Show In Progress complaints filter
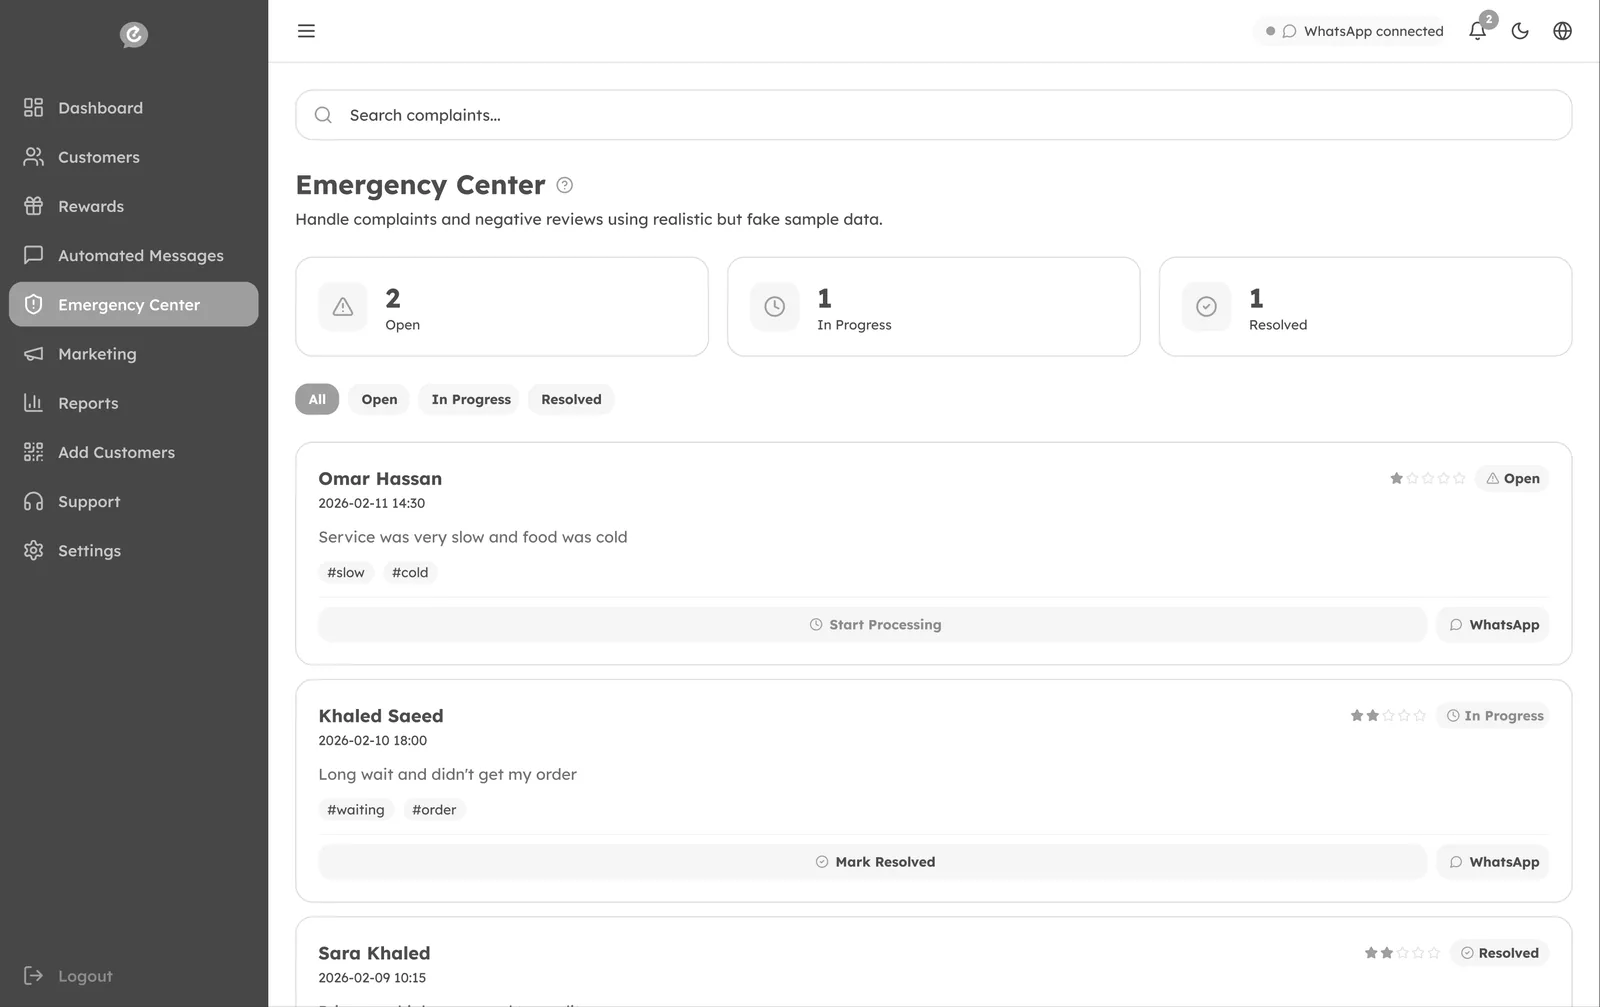This screenshot has height=1007, width=1600. tap(471, 399)
